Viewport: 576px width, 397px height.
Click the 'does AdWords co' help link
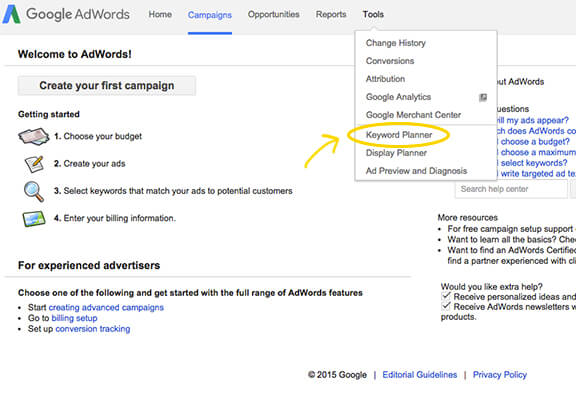[x=536, y=131]
